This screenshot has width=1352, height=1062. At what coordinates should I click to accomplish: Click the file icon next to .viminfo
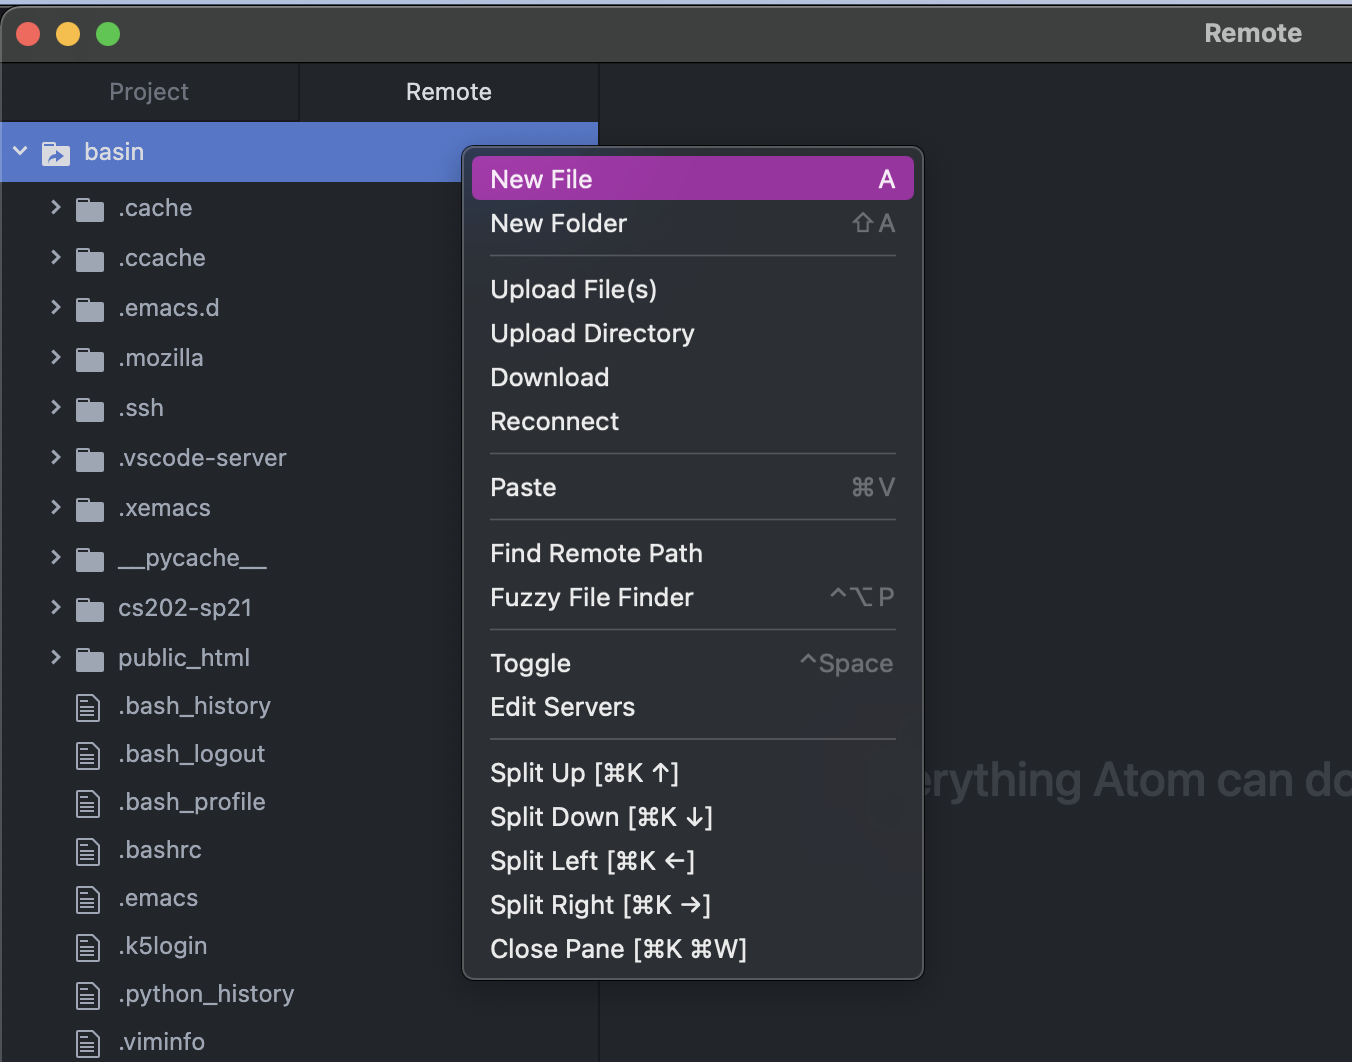[x=88, y=1042]
